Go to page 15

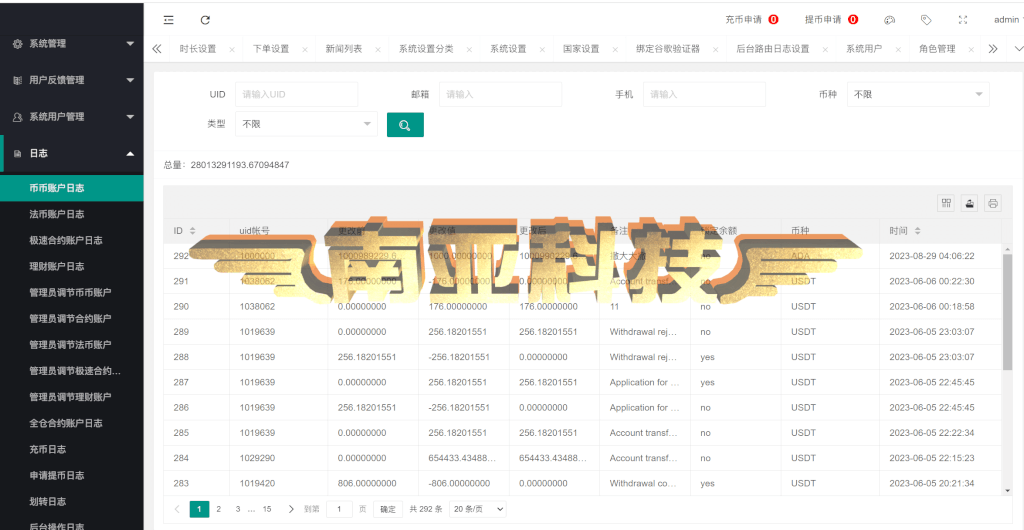coord(266,509)
